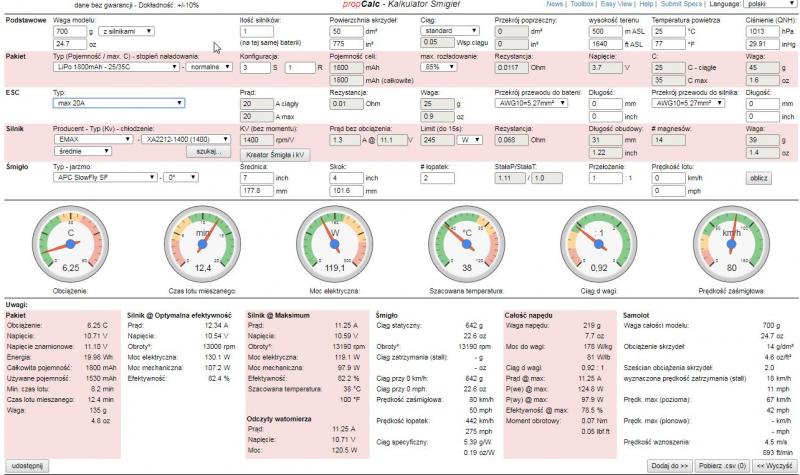Open the EMAX motor manufacturer dropdown

[90, 139]
